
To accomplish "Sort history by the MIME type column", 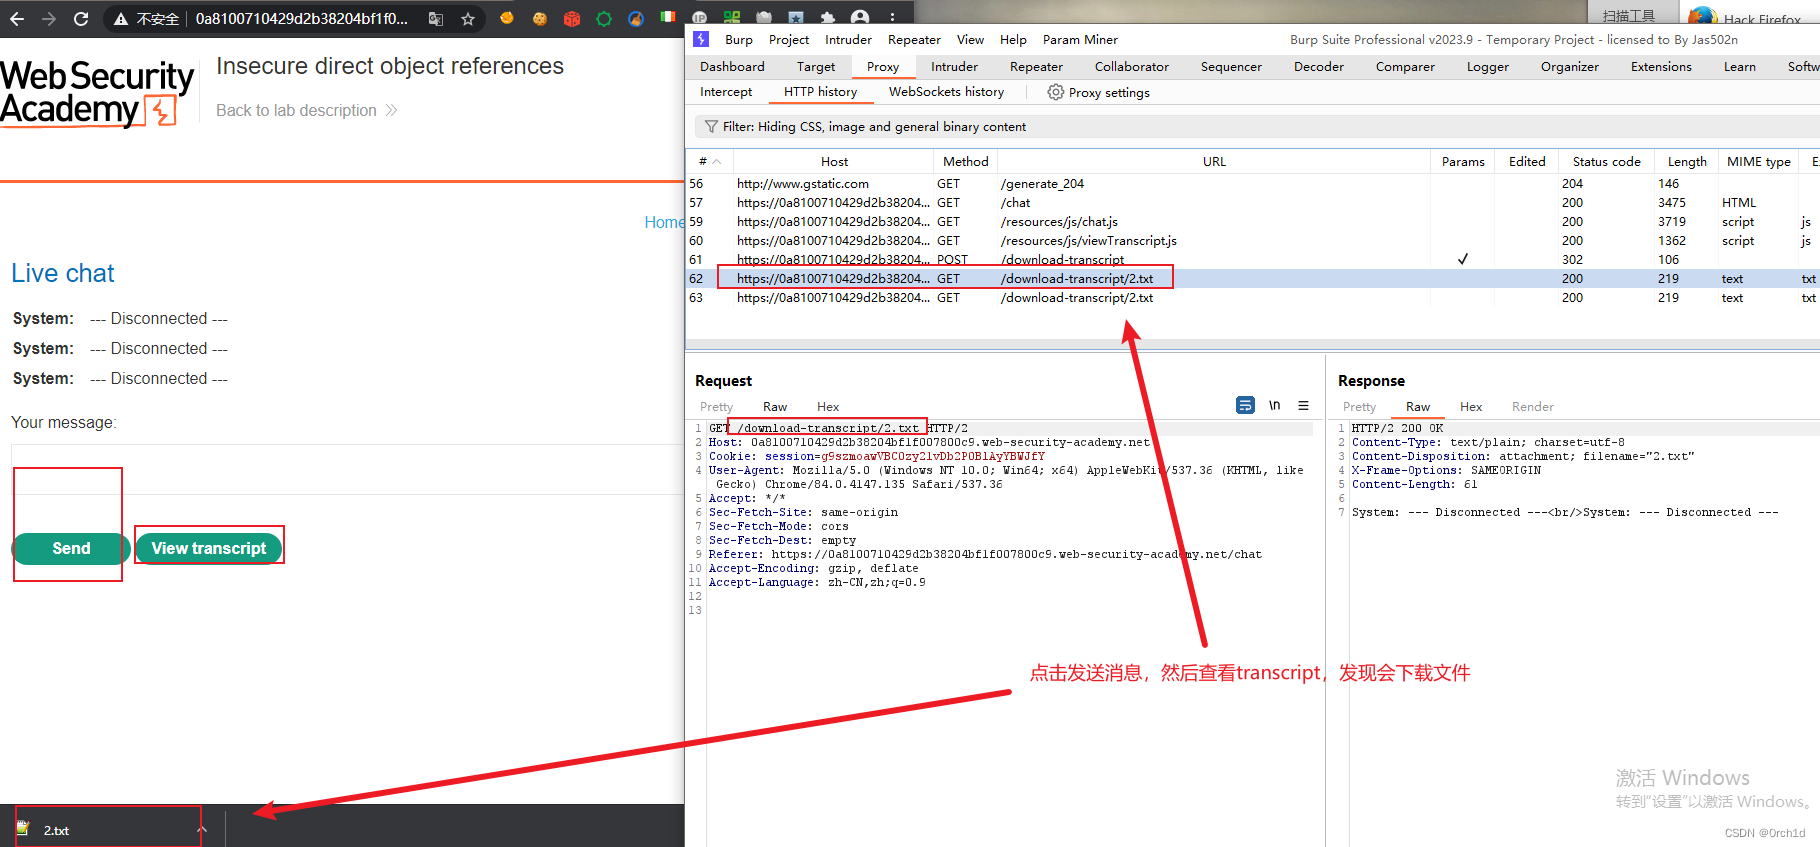I will click(x=1758, y=162).
